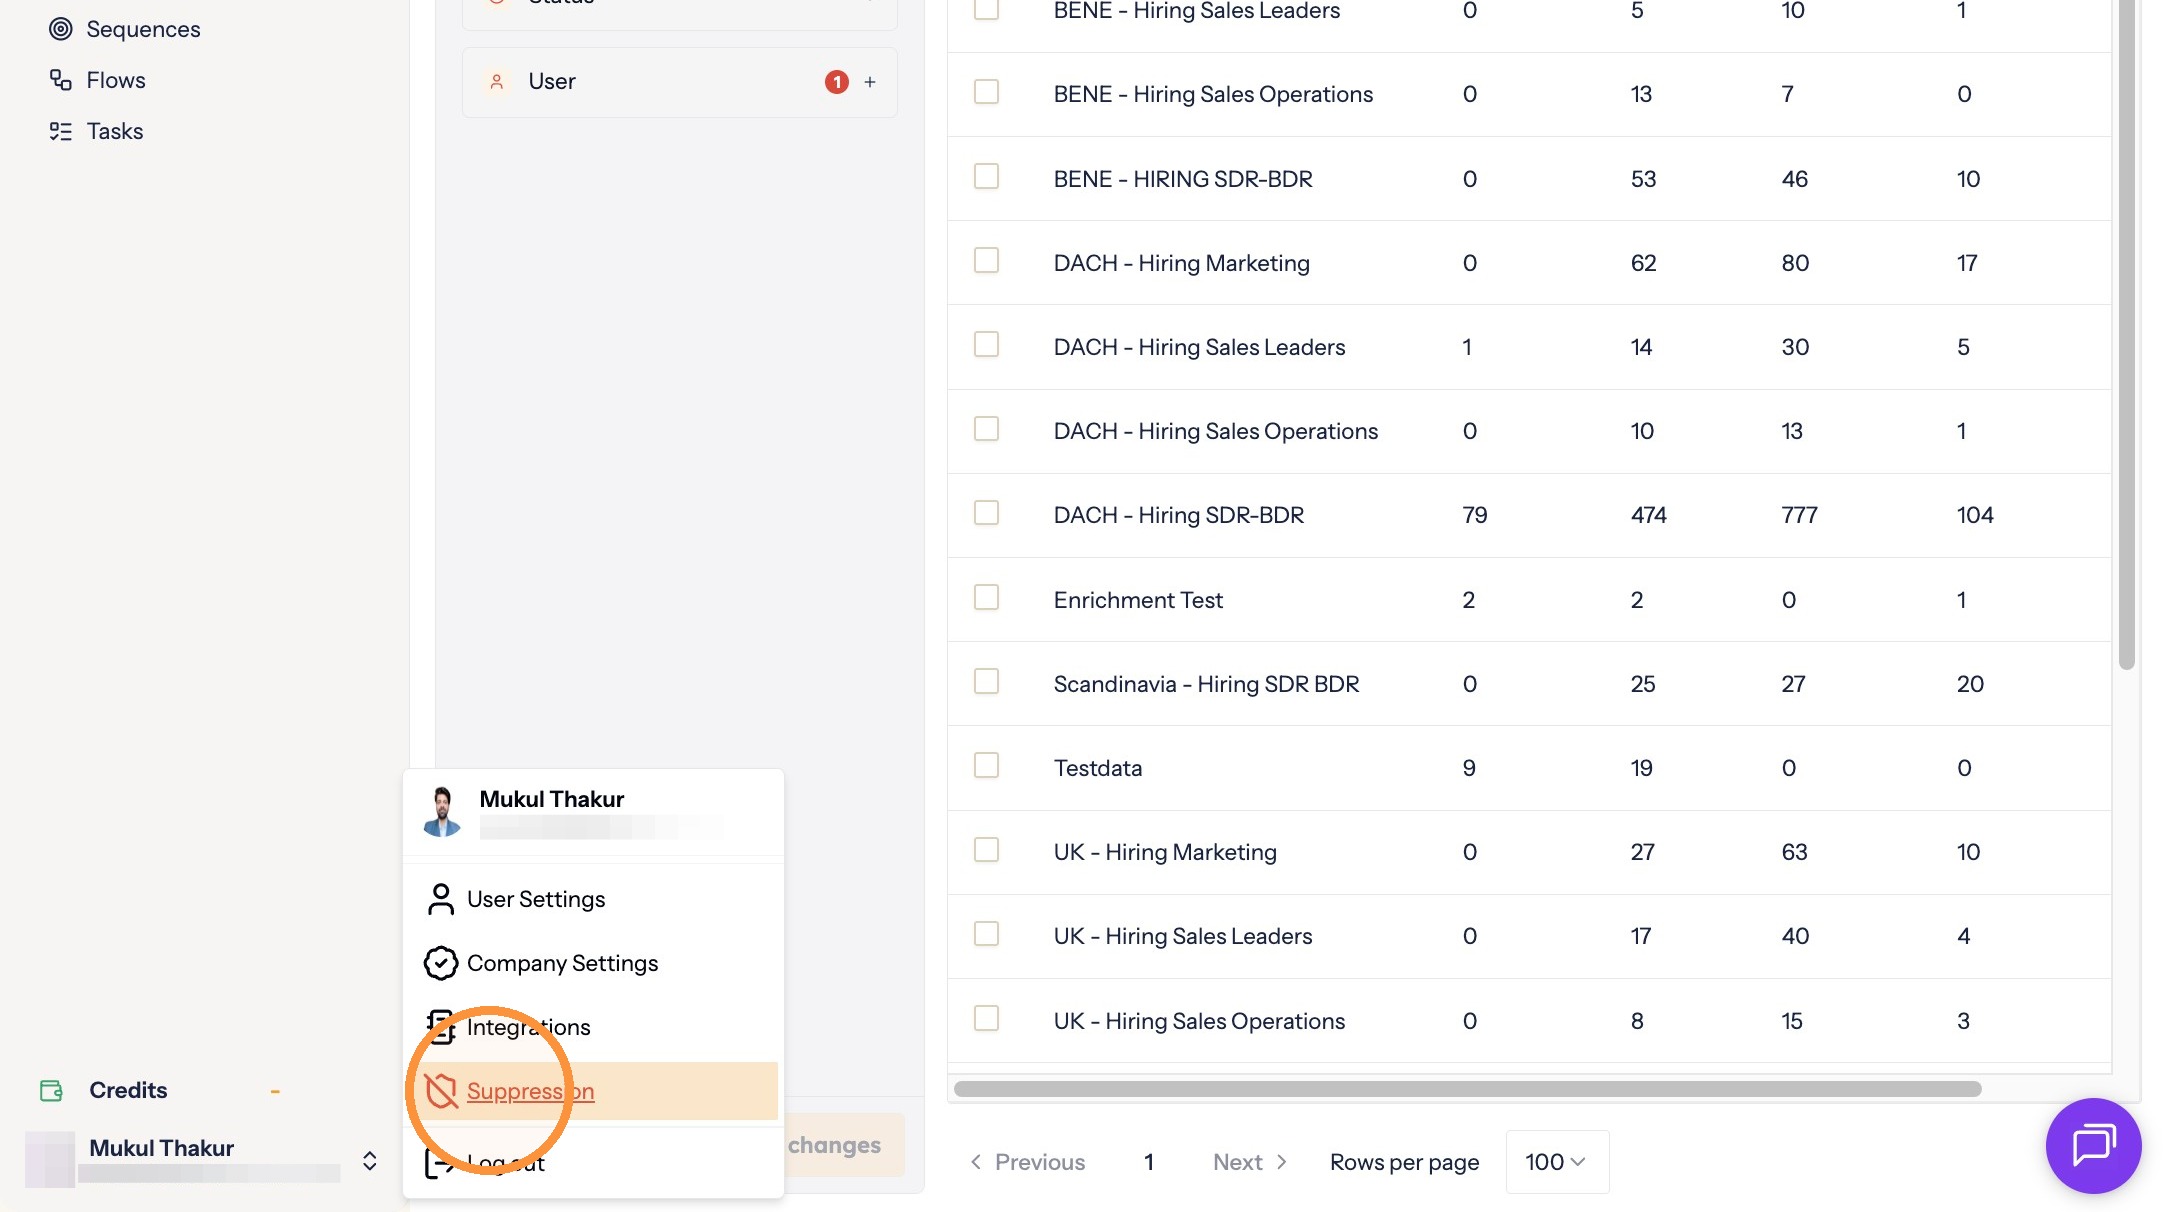Click the partially hidden changes button
This screenshot has height=1212, width=2168.
tap(845, 1145)
